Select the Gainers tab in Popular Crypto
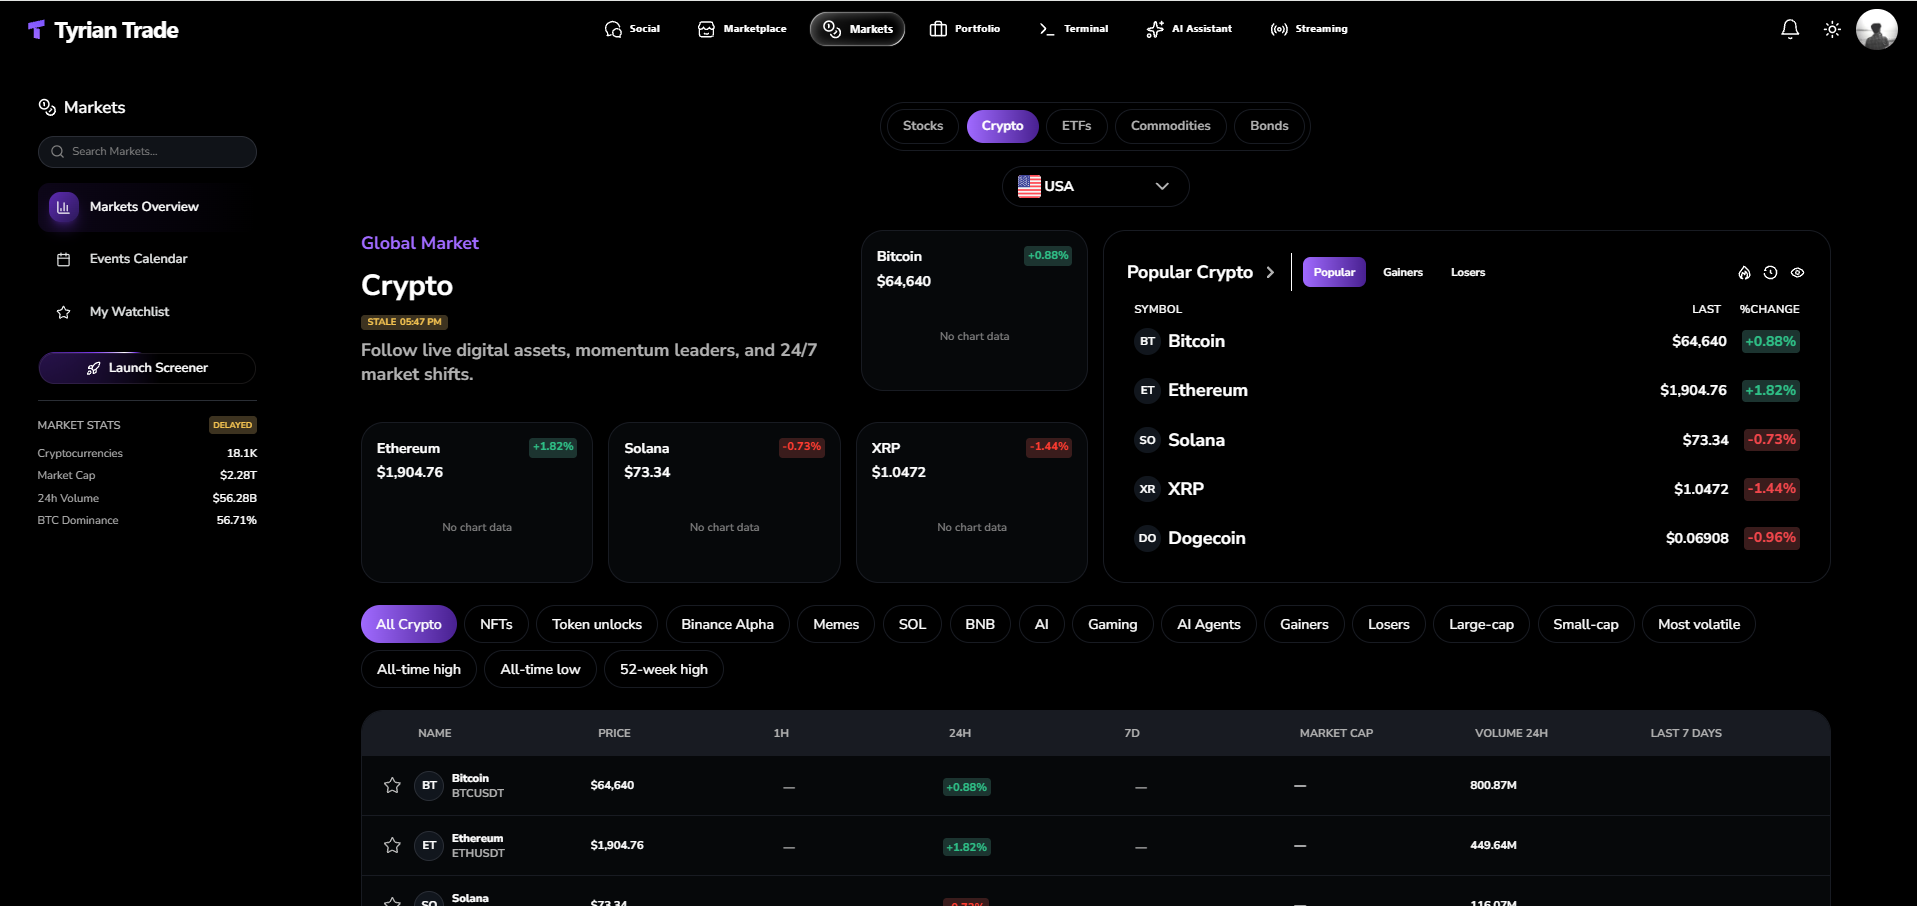This screenshot has height=906, width=1917. 1403,272
